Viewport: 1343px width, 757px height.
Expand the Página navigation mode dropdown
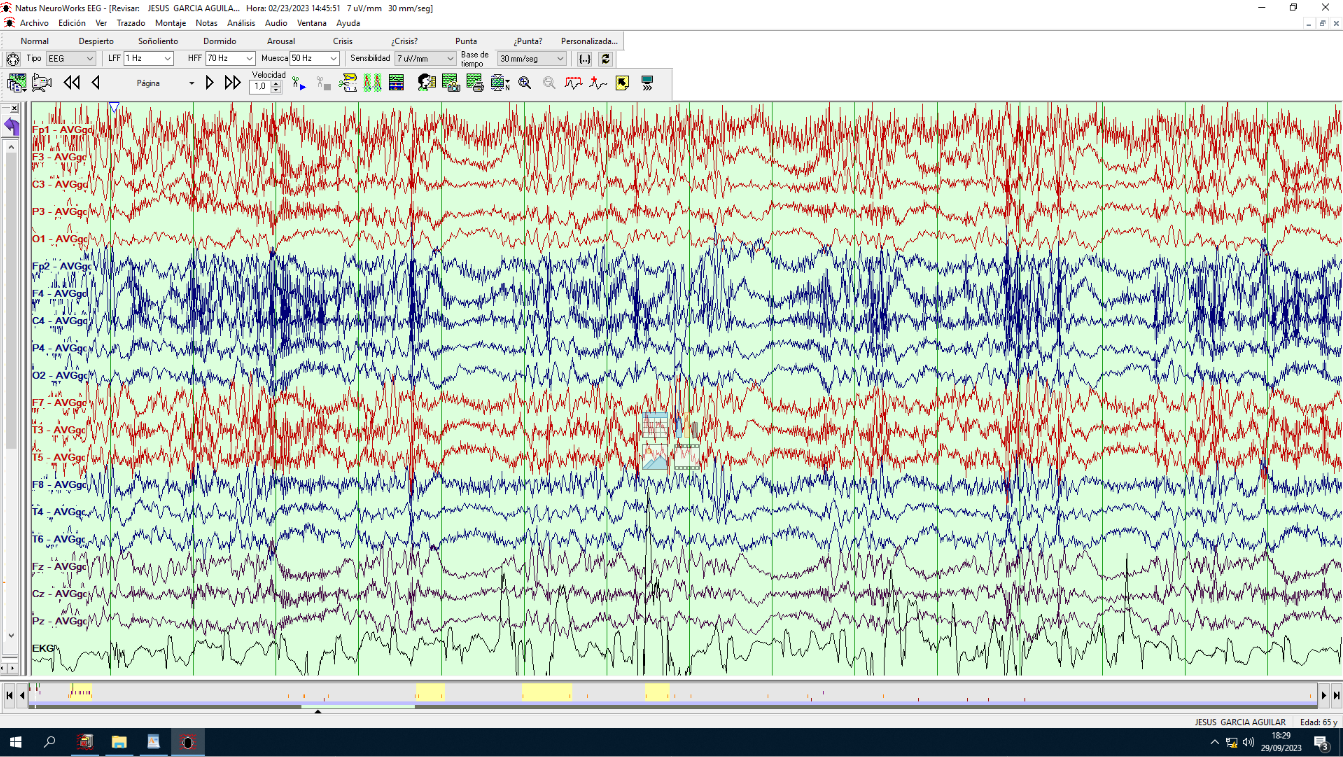192,84
